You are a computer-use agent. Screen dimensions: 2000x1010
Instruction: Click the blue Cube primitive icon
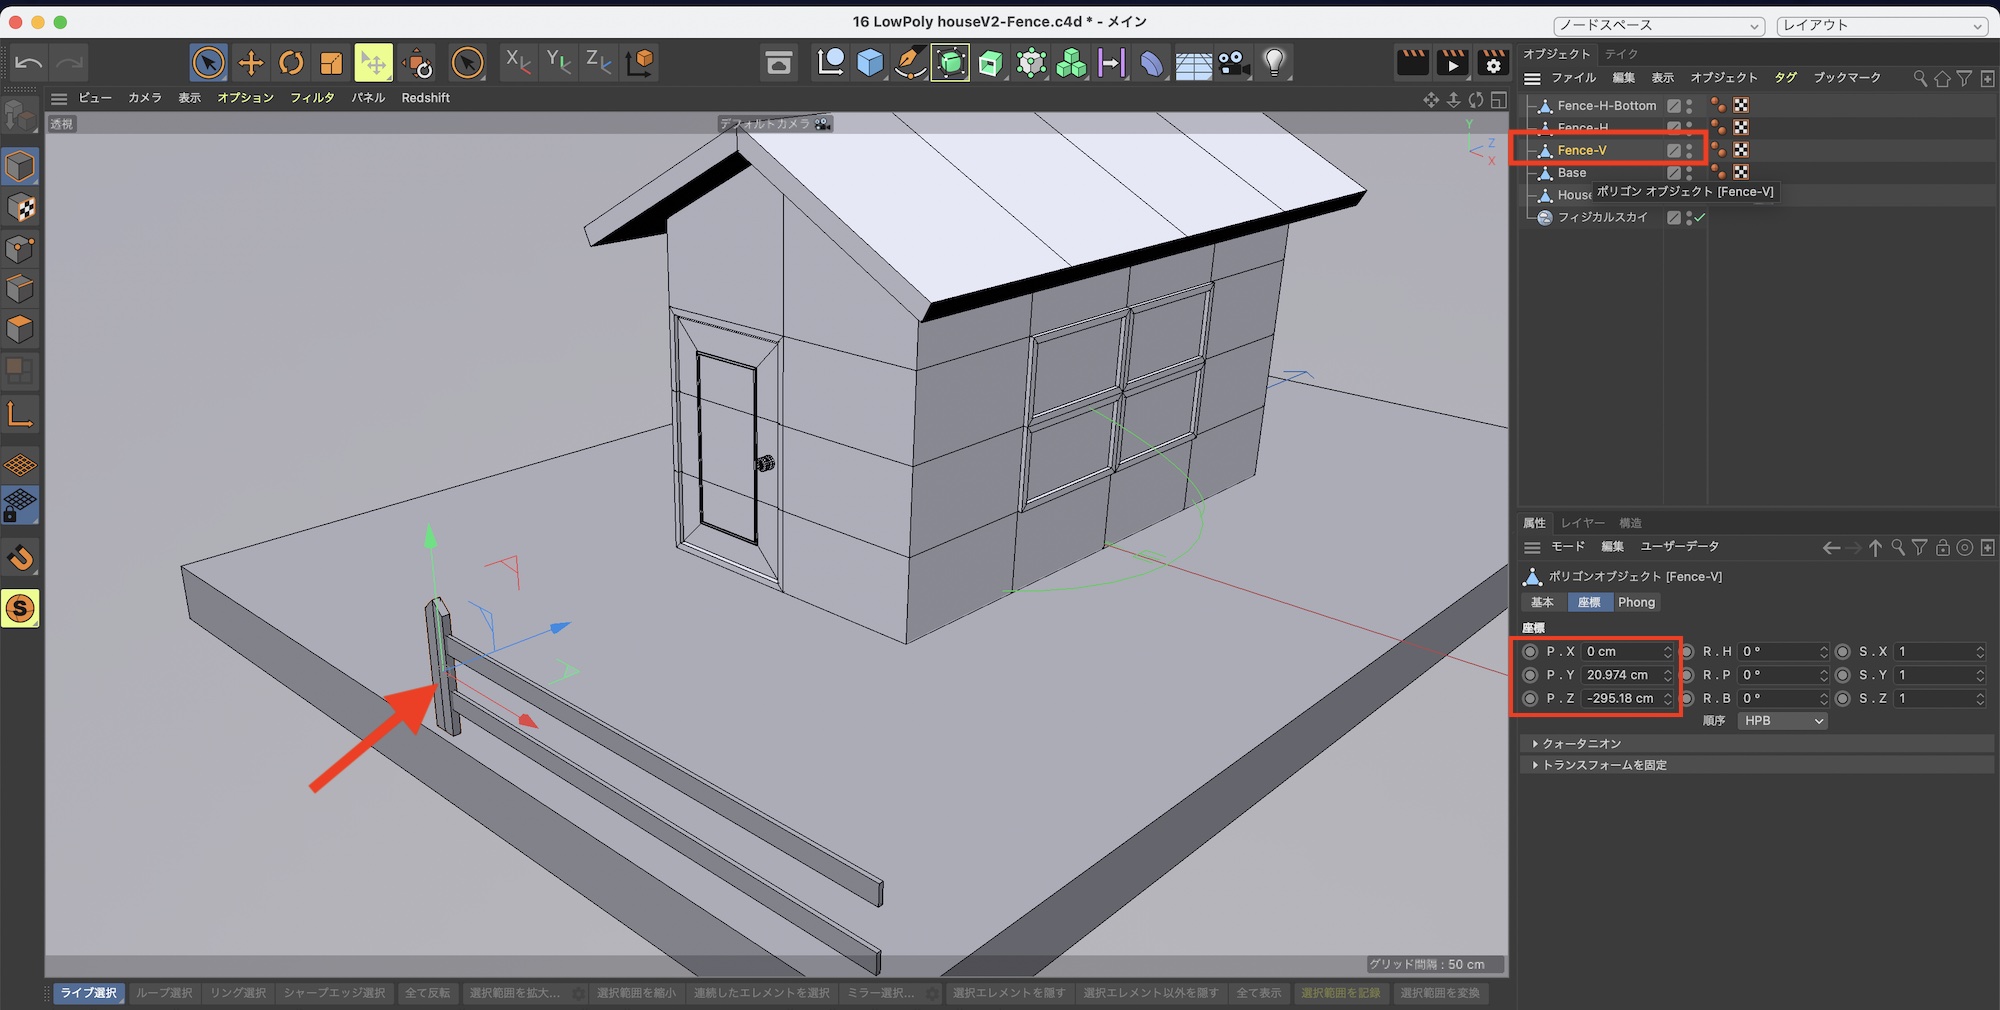[870, 63]
